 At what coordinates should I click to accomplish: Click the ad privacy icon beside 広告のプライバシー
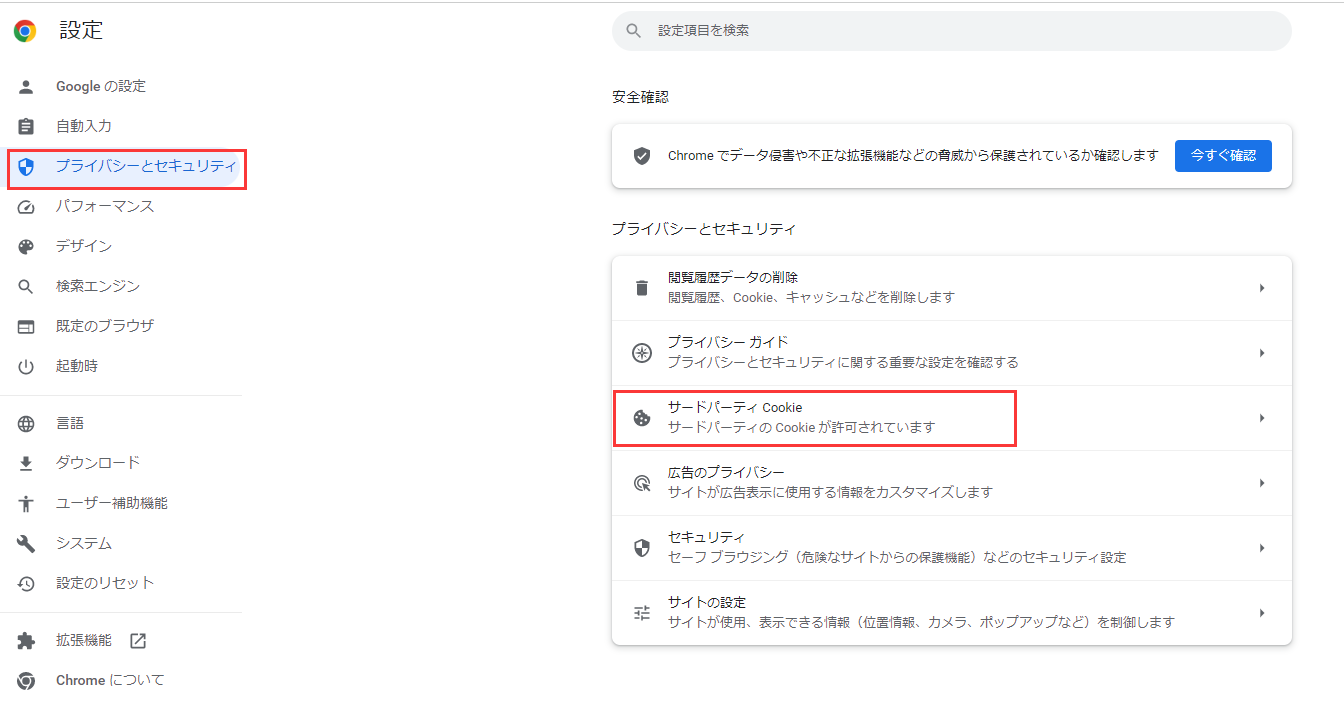pos(641,481)
